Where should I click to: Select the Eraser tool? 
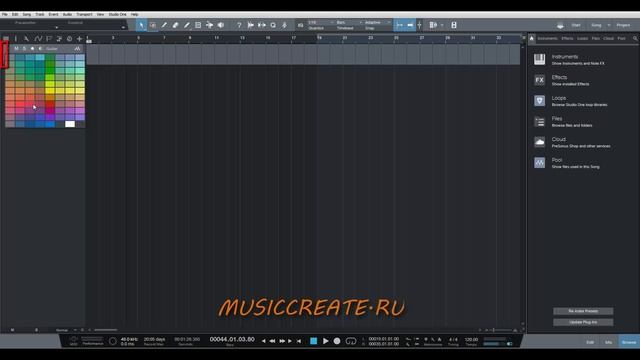[x=176, y=25]
